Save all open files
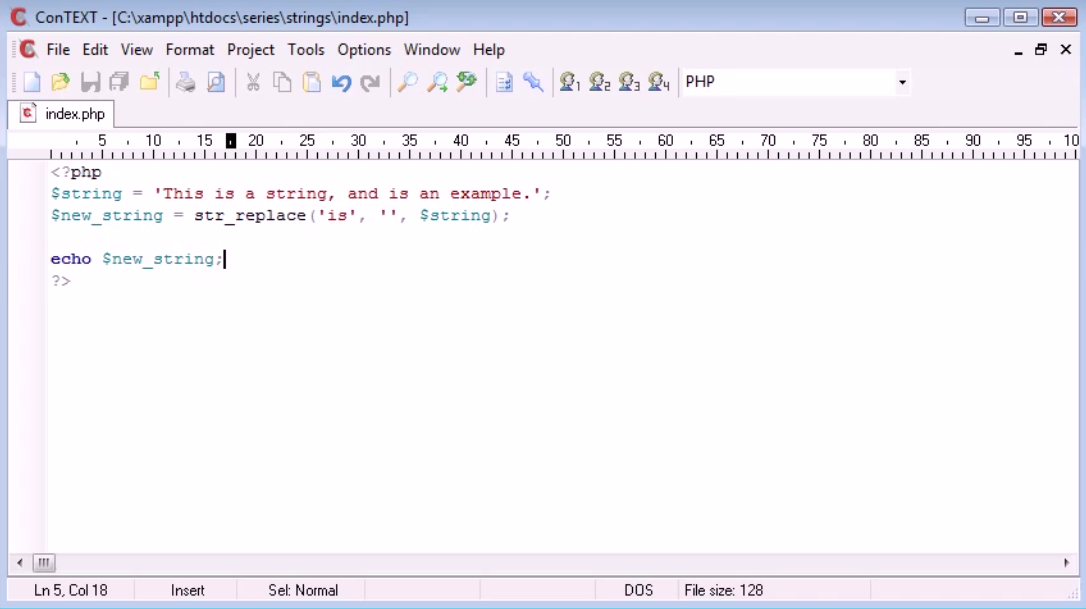This screenshot has width=1086, height=609. click(x=119, y=82)
